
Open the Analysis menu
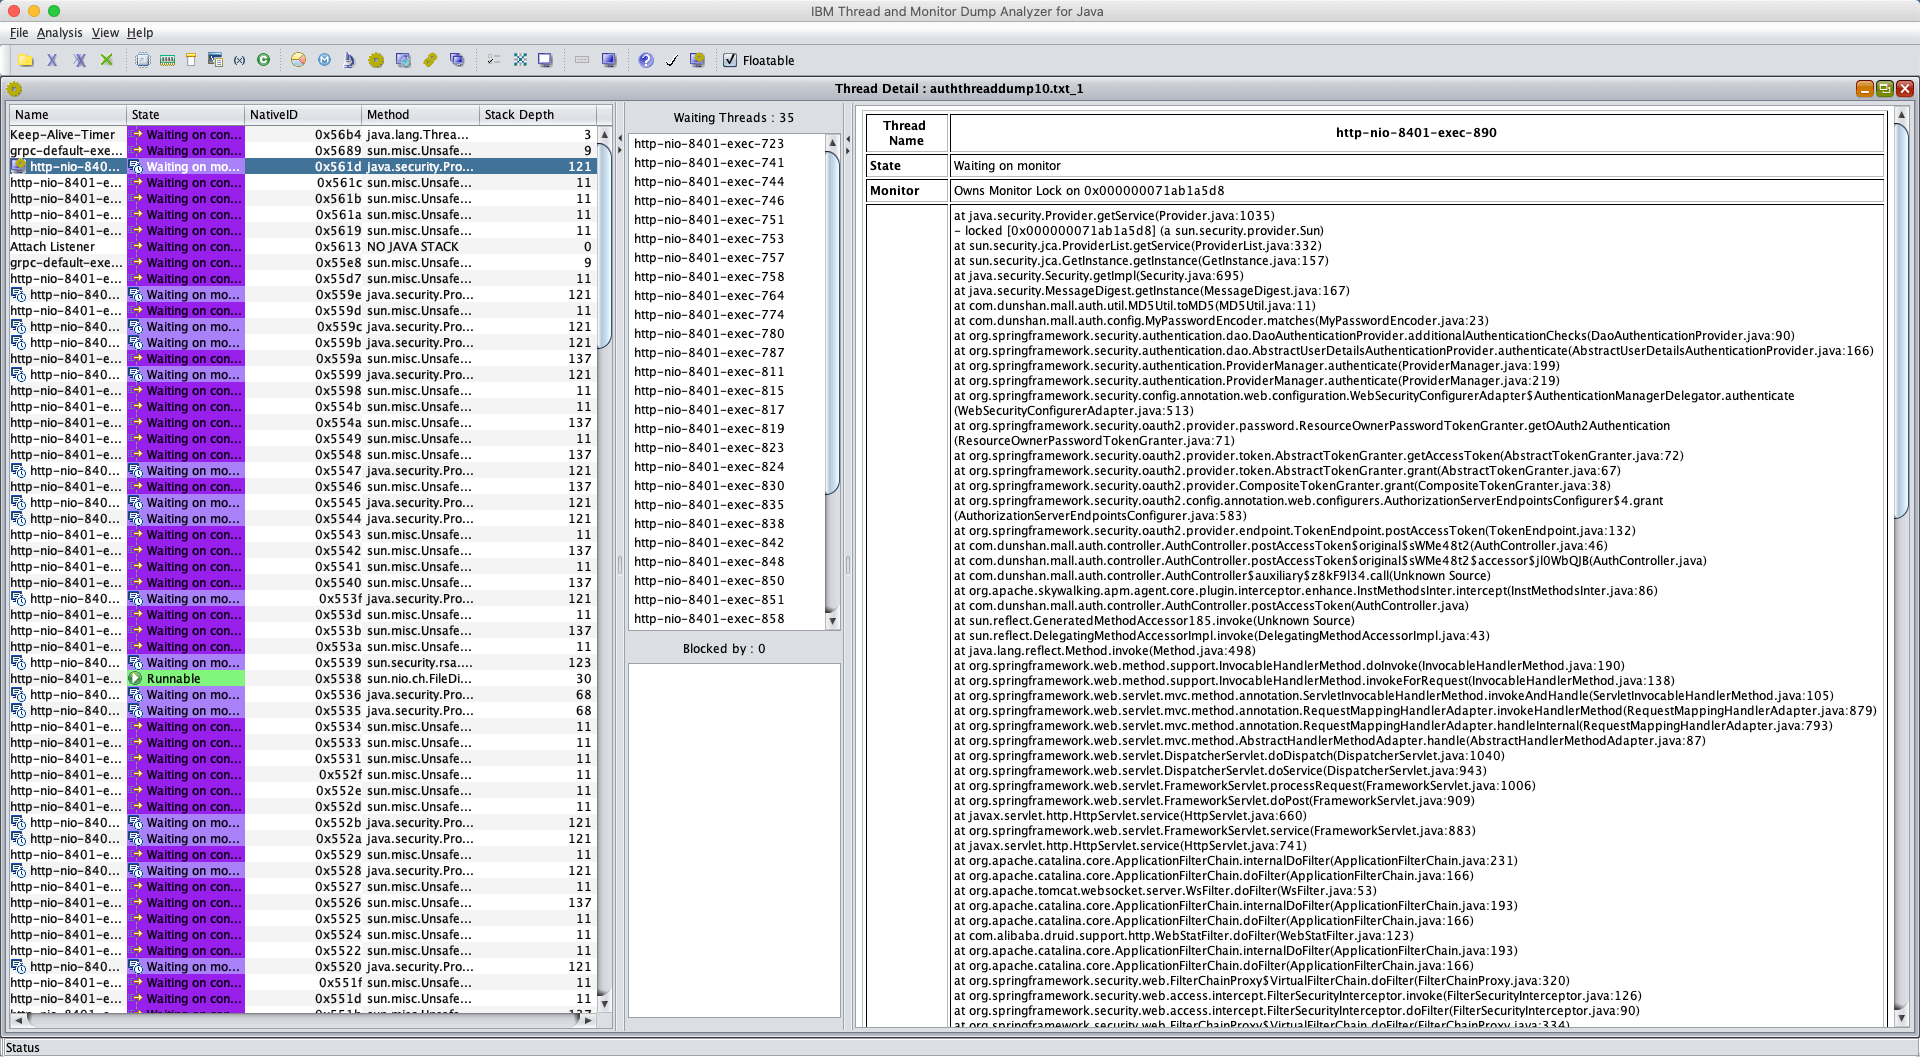[59, 33]
